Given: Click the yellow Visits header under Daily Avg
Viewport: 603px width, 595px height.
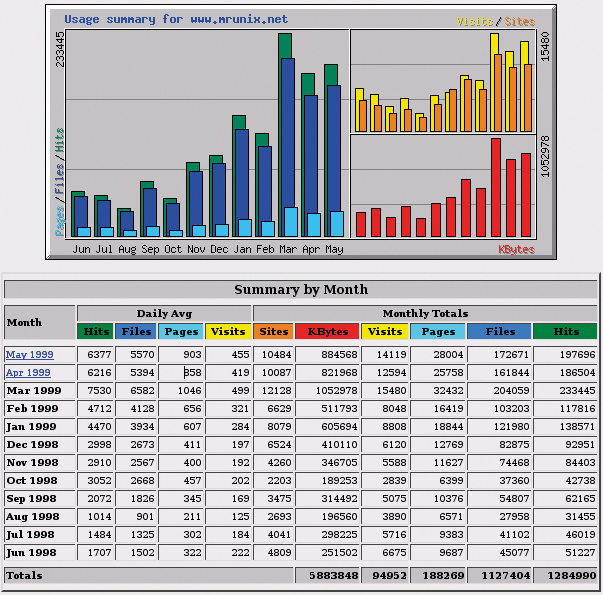Looking at the screenshot, I should (228, 331).
